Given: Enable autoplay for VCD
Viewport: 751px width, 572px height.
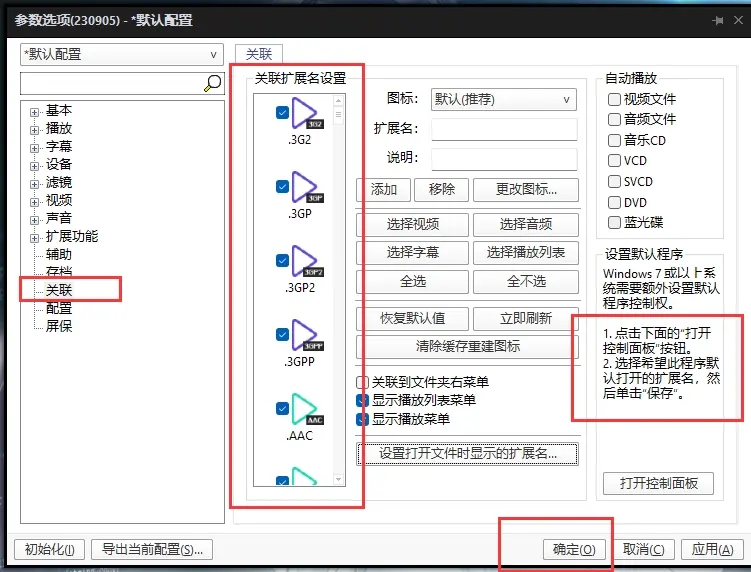Looking at the screenshot, I should pyautogui.click(x=614, y=160).
